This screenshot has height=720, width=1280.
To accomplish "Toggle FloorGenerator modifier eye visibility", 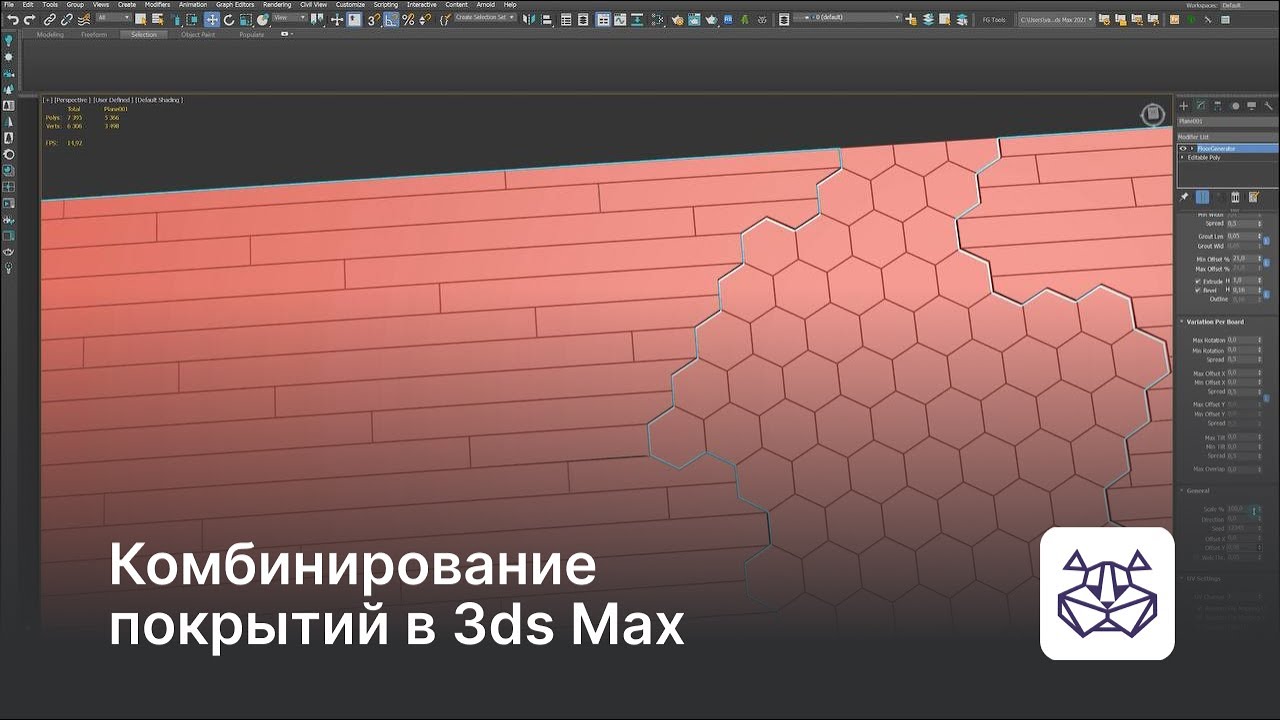I will point(1183,148).
